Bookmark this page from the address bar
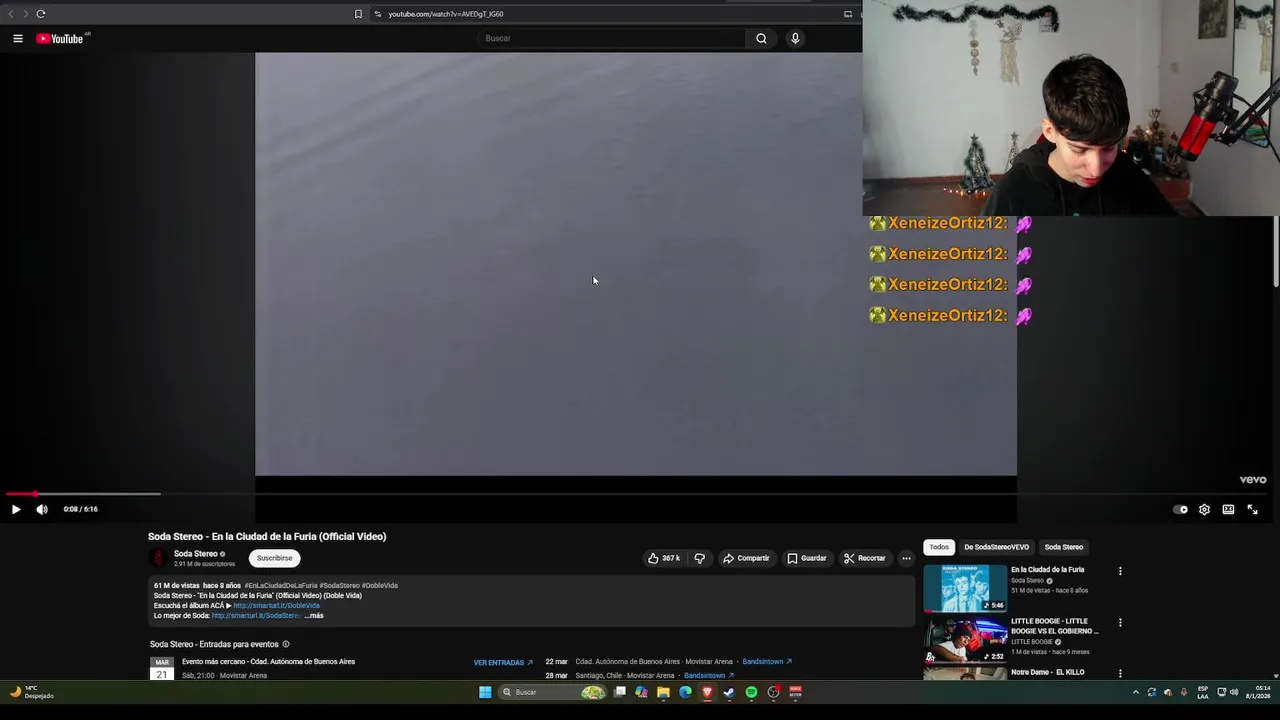Screen dimensions: 1280x720 (x=358, y=14)
